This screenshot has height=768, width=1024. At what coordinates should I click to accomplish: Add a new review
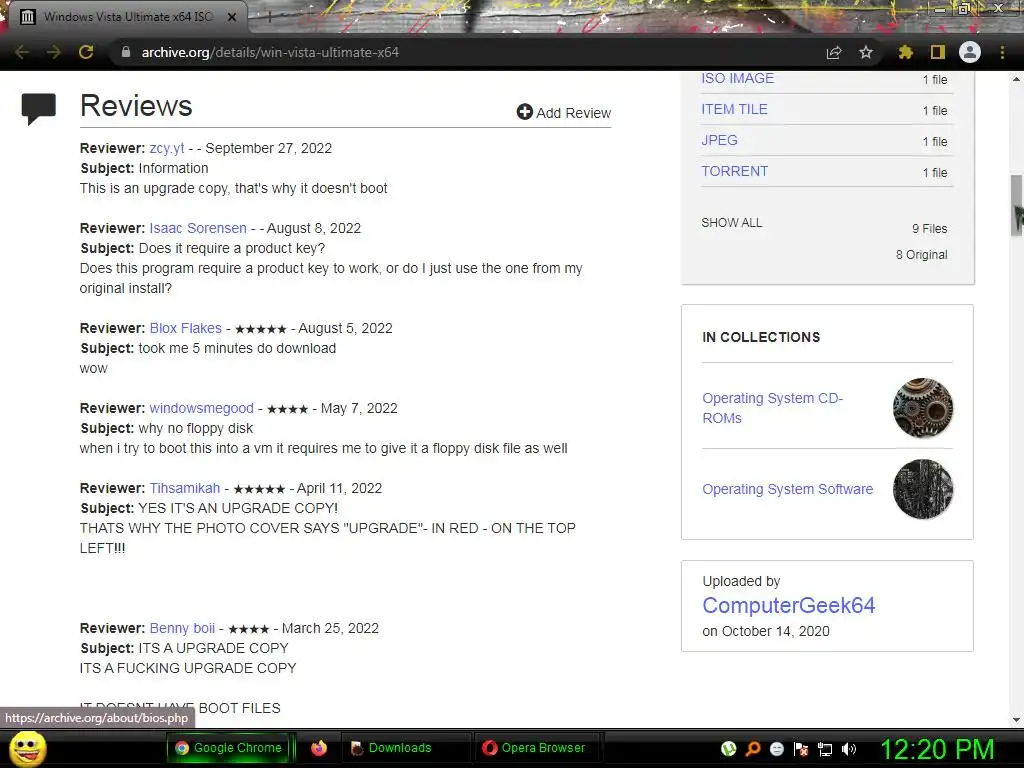tap(564, 112)
